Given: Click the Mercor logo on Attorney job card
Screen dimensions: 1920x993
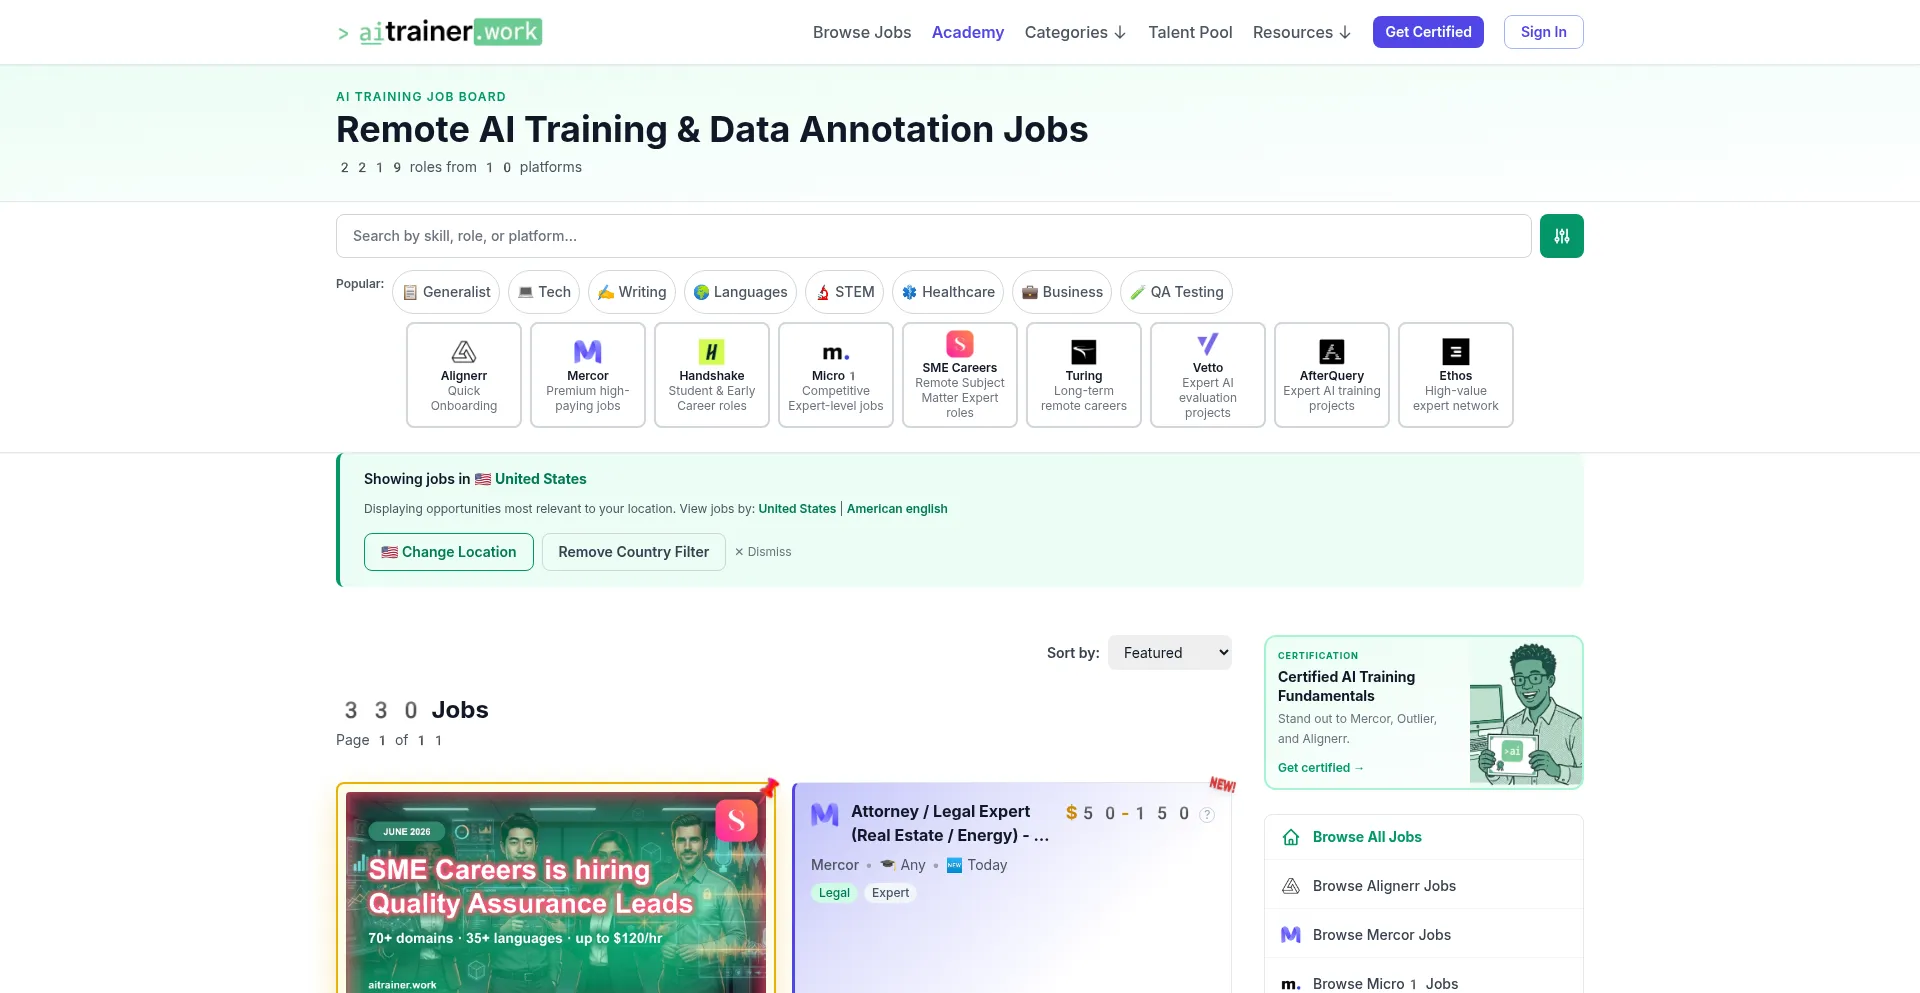Looking at the screenshot, I should tap(825, 814).
